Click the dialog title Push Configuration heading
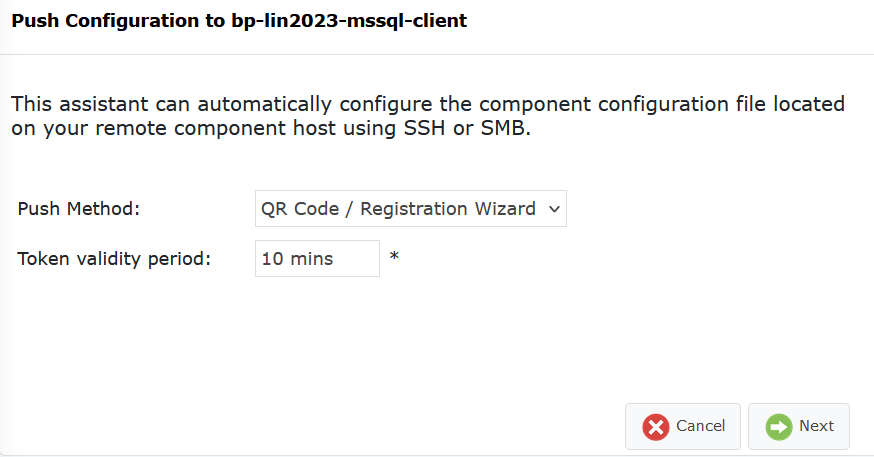This screenshot has height=457, width=874. pyautogui.click(x=239, y=21)
